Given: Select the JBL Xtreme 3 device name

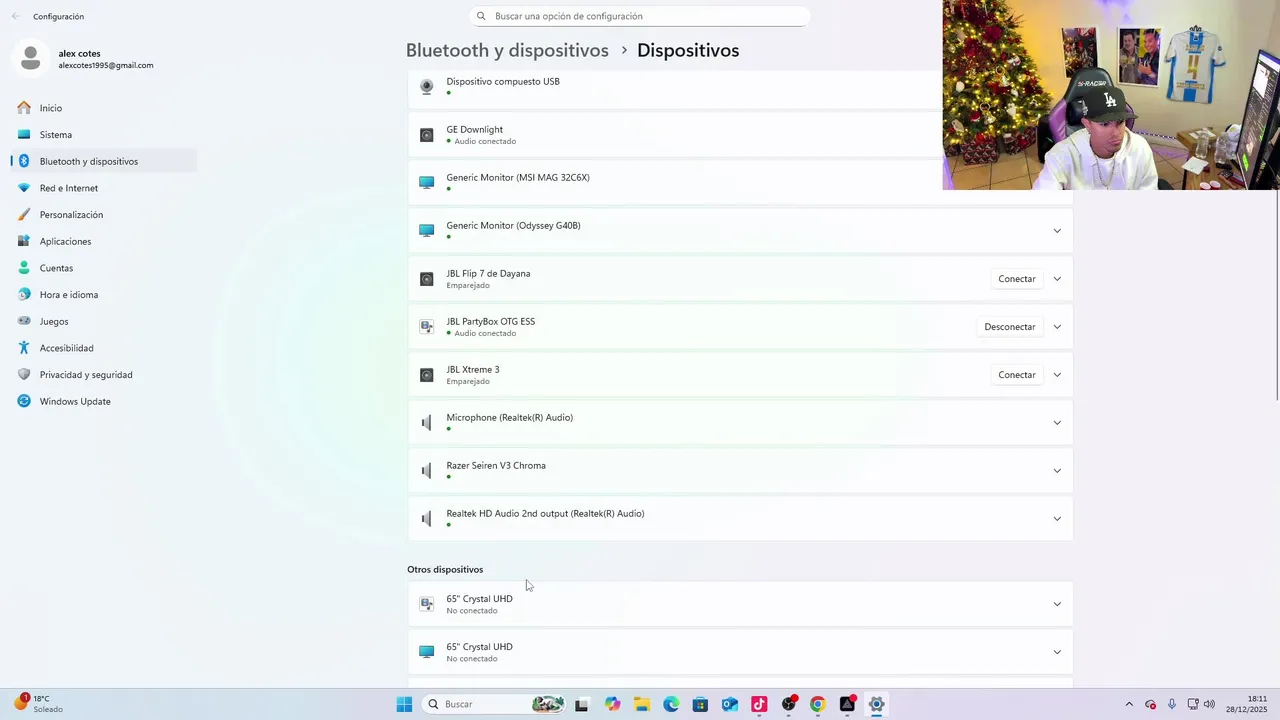Looking at the screenshot, I should [x=473, y=370].
